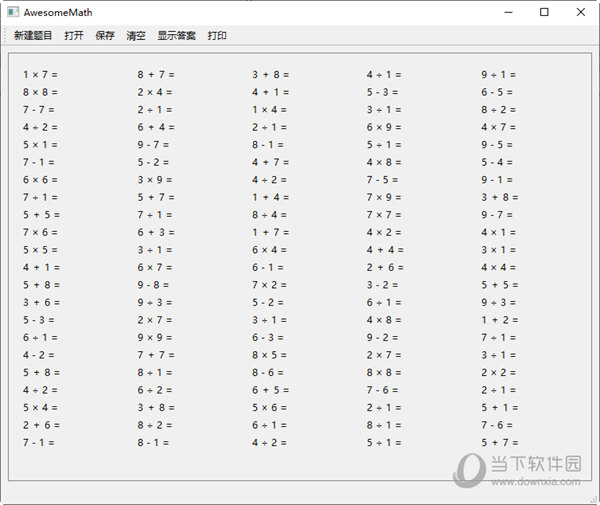Pick the problem "5 × 5 ="
This screenshot has width=600, height=505.
tap(40, 250)
